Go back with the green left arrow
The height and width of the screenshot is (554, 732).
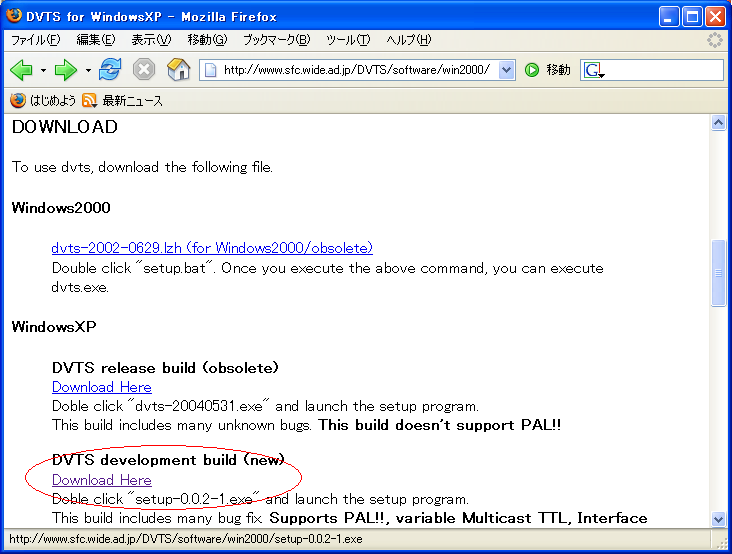(21, 70)
